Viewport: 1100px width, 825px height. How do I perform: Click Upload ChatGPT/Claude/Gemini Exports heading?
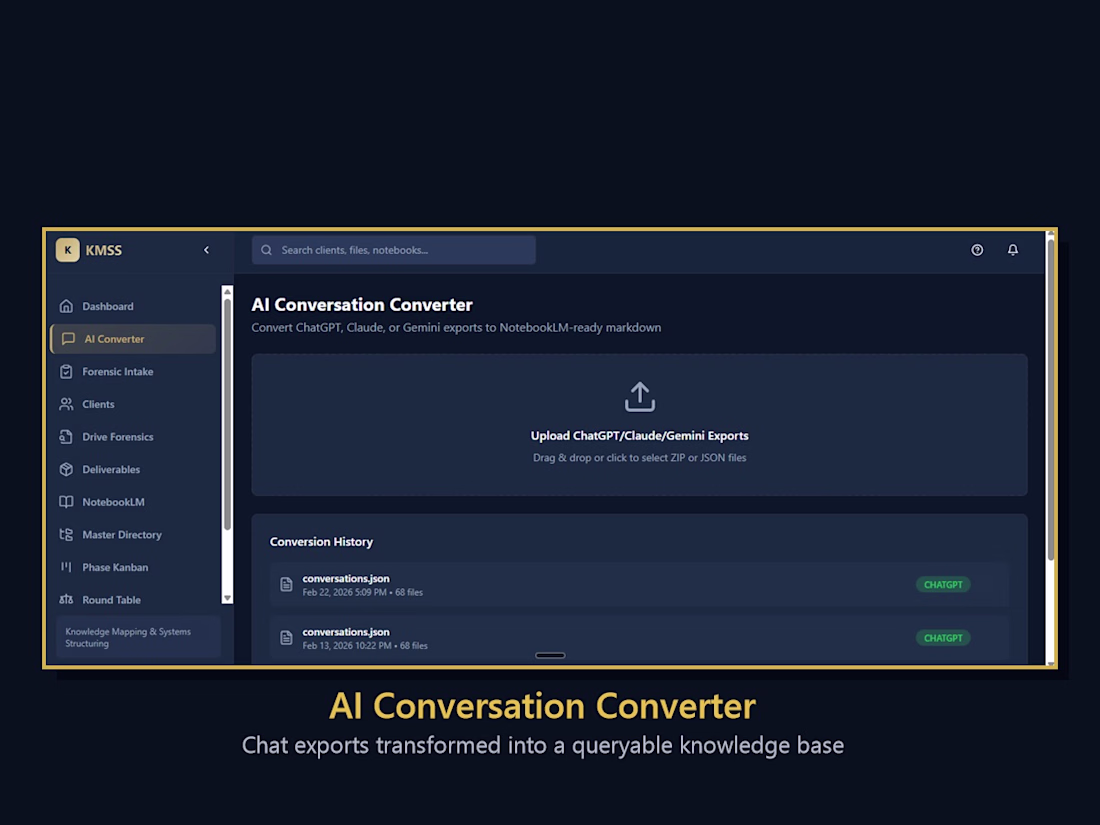639,436
